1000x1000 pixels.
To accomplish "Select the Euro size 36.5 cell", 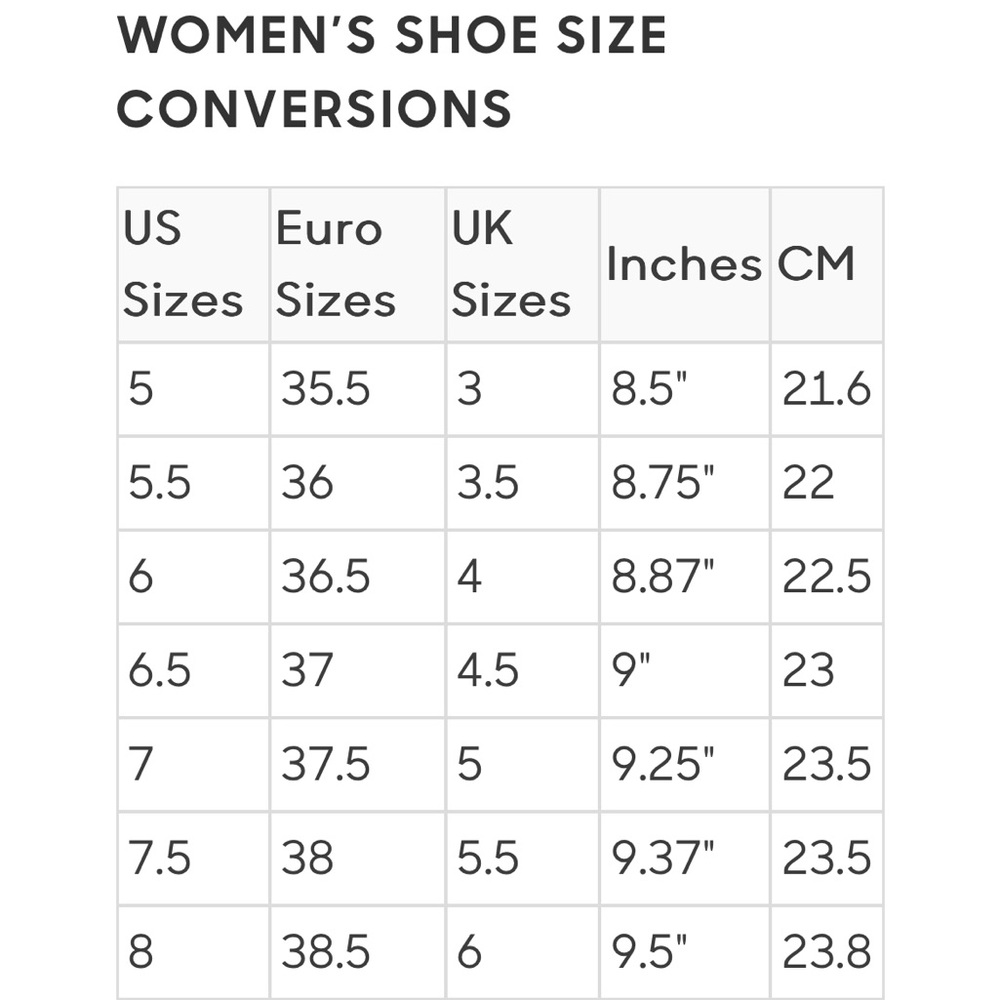I will [x=358, y=577].
